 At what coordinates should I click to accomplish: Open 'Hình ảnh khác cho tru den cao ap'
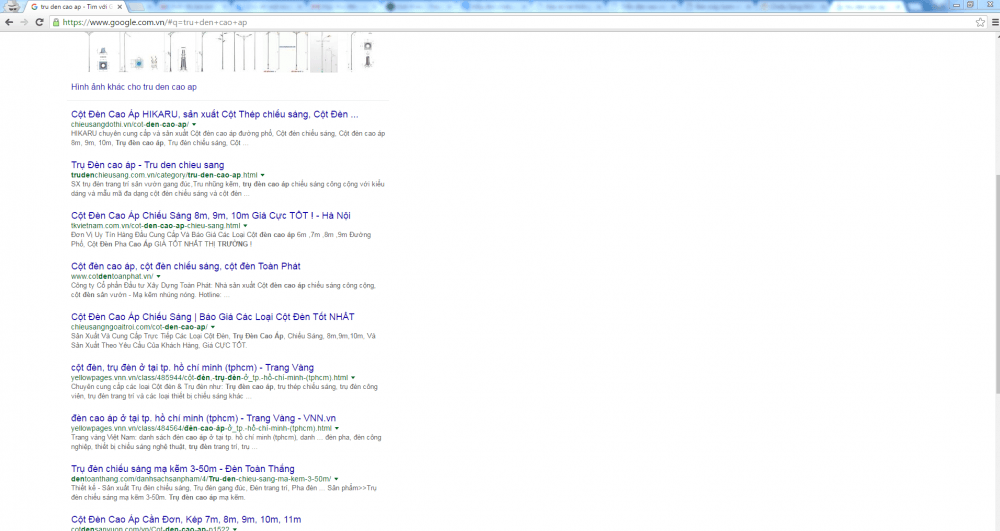click(x=134, y=87)
